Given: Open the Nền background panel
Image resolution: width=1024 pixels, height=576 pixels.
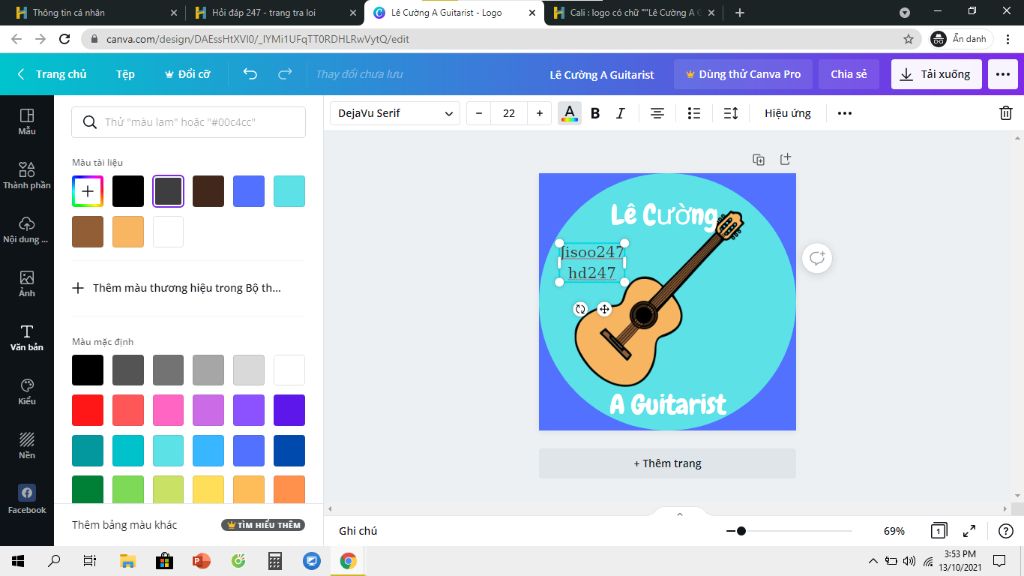Looking at the screenshot, I should pos(27,446).
